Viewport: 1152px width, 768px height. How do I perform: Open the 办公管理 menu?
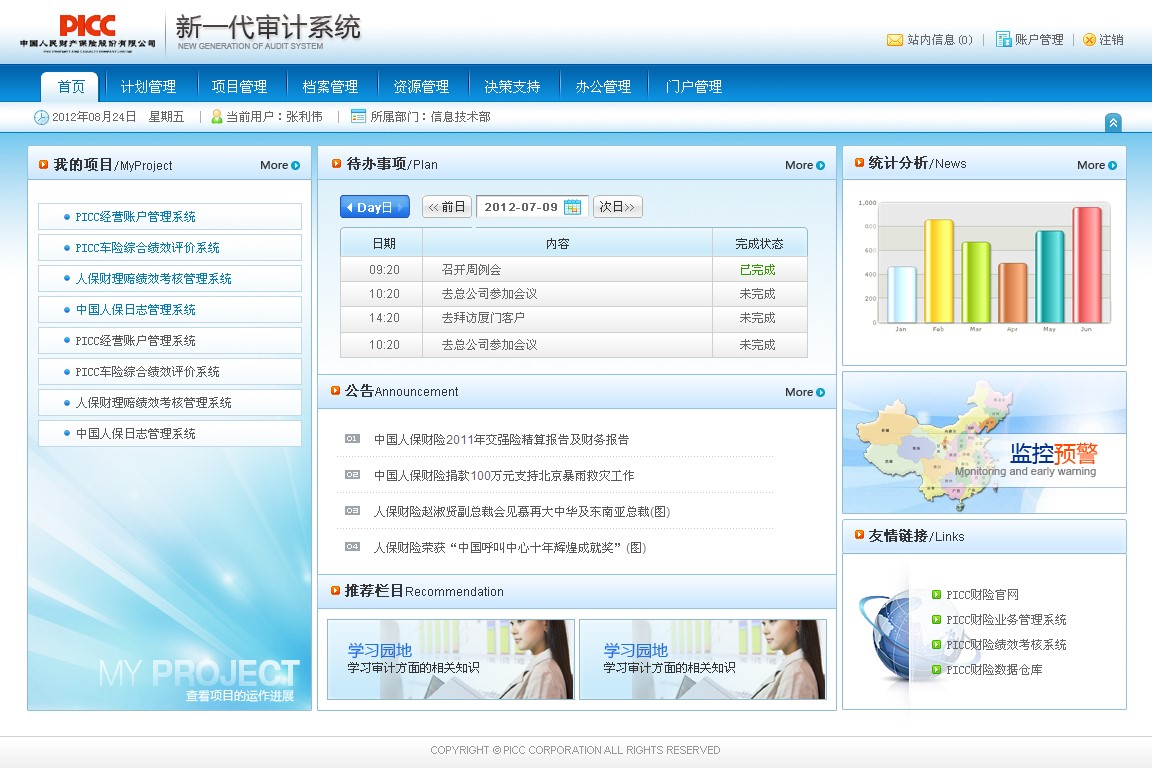tap(603, 87)
